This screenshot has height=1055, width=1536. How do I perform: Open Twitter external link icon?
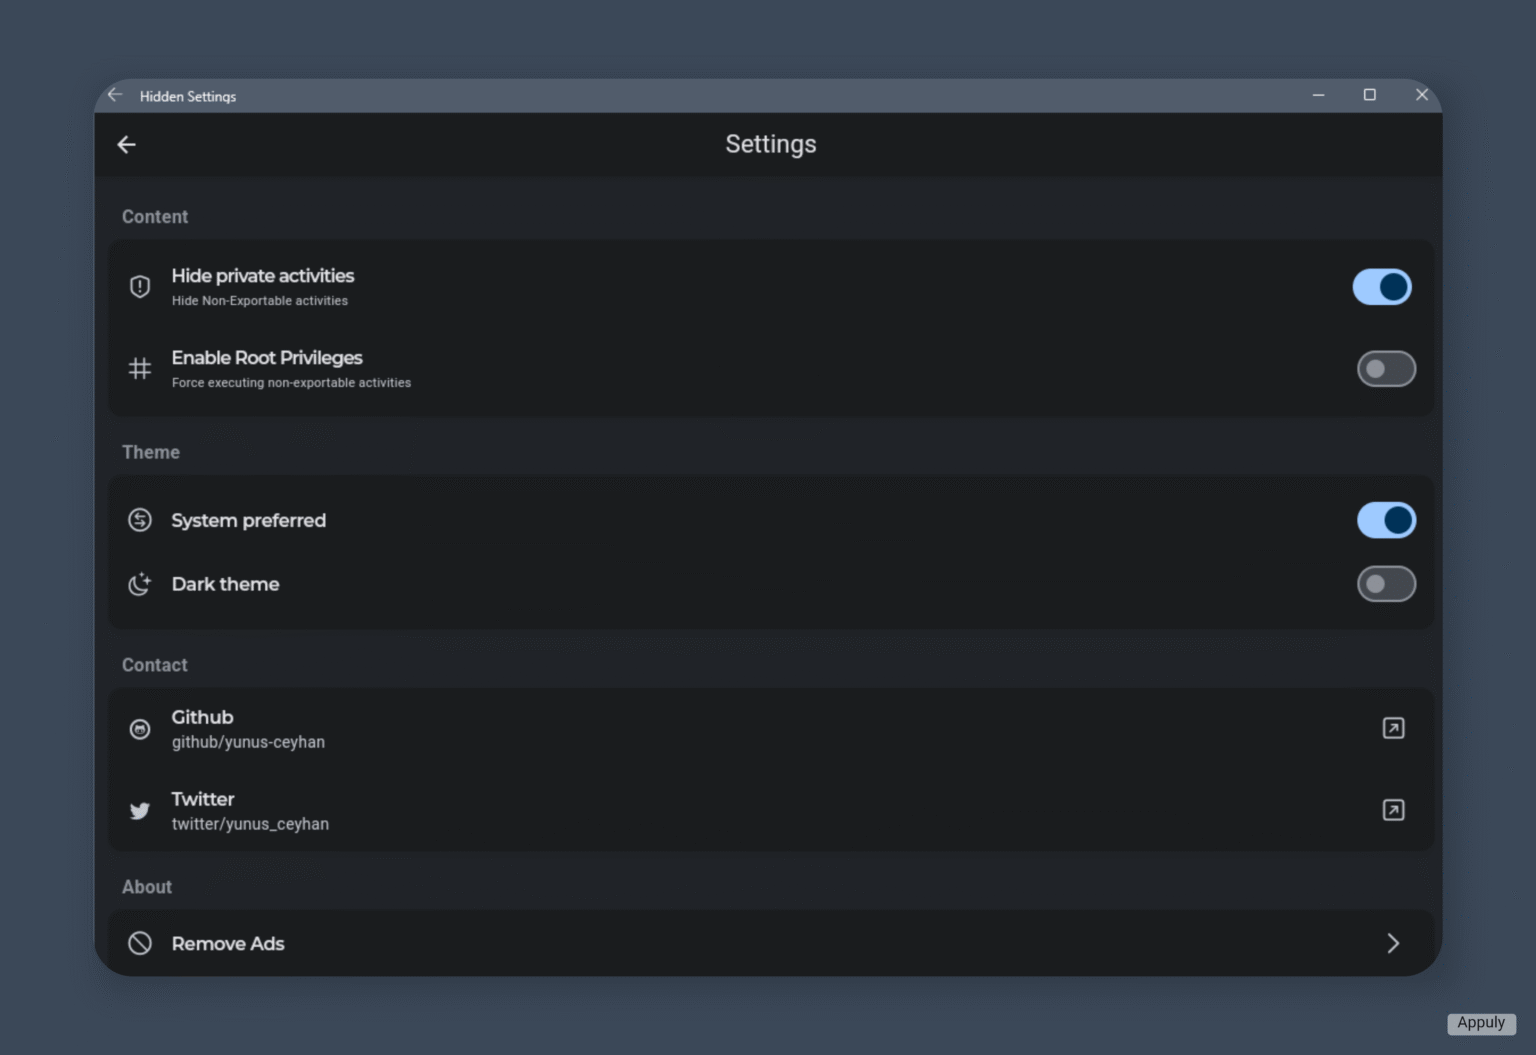[1393, 810]
